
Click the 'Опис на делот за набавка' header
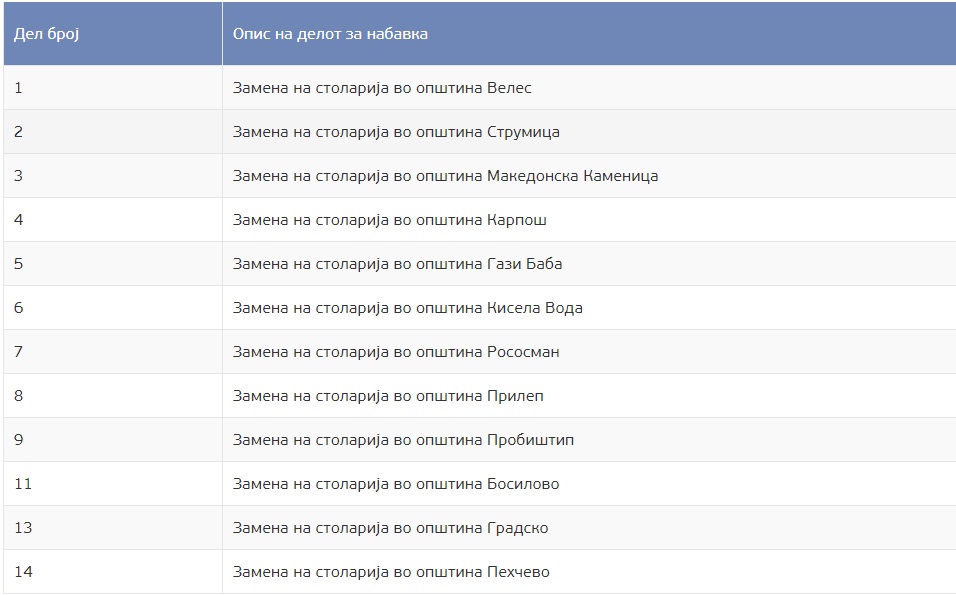click(x=330, y=34)
